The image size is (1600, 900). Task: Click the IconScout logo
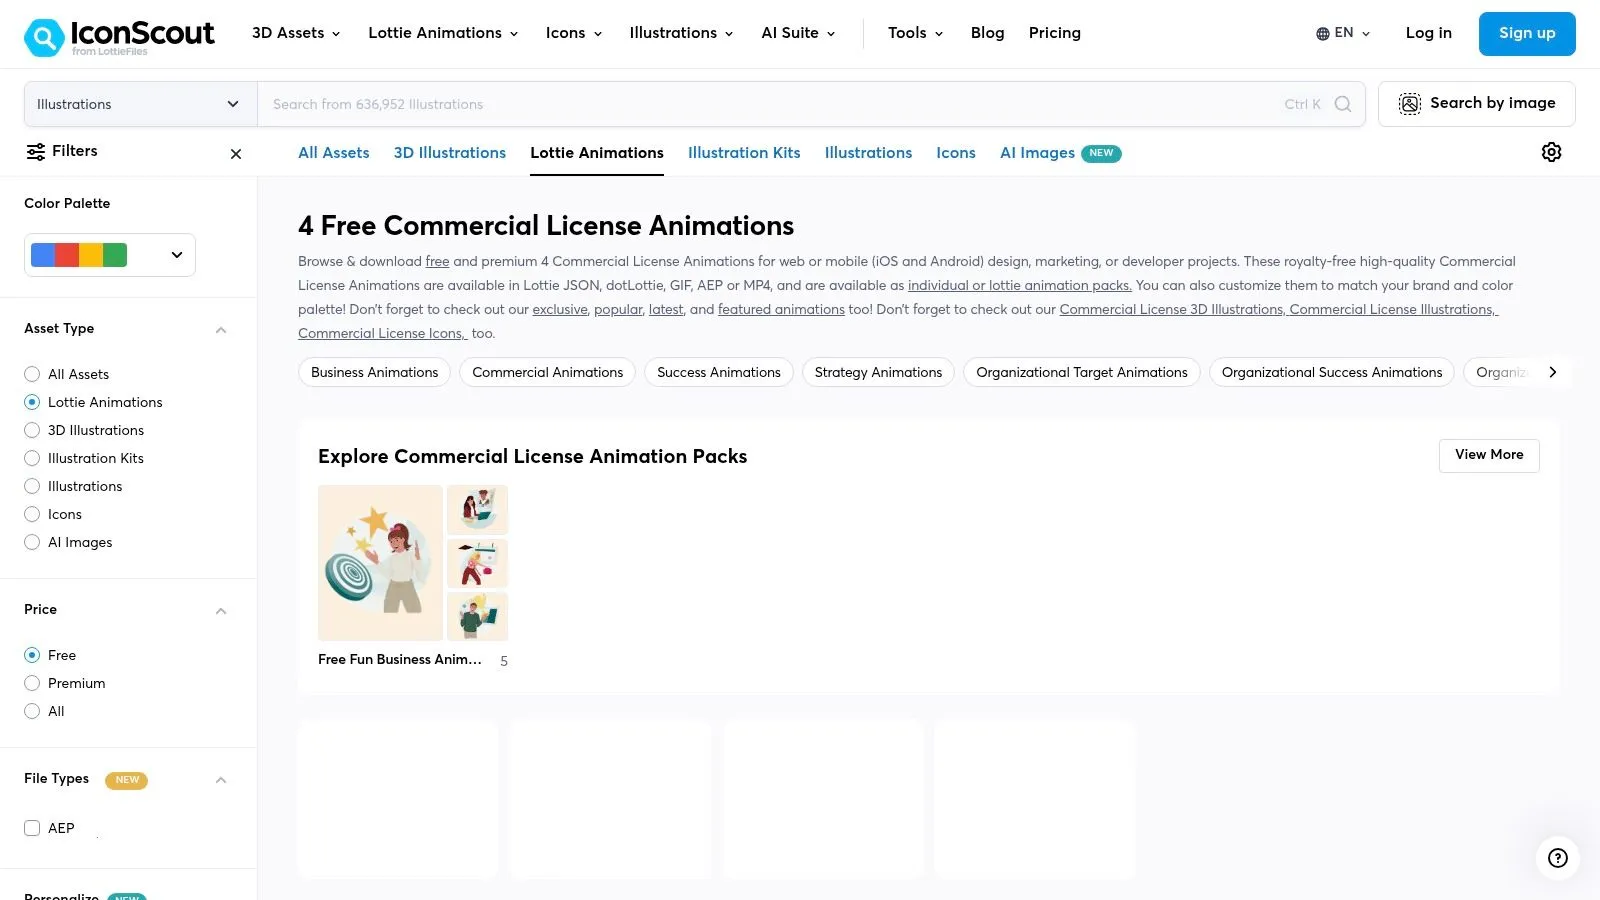pyautogui.click(x=120, y=33)
